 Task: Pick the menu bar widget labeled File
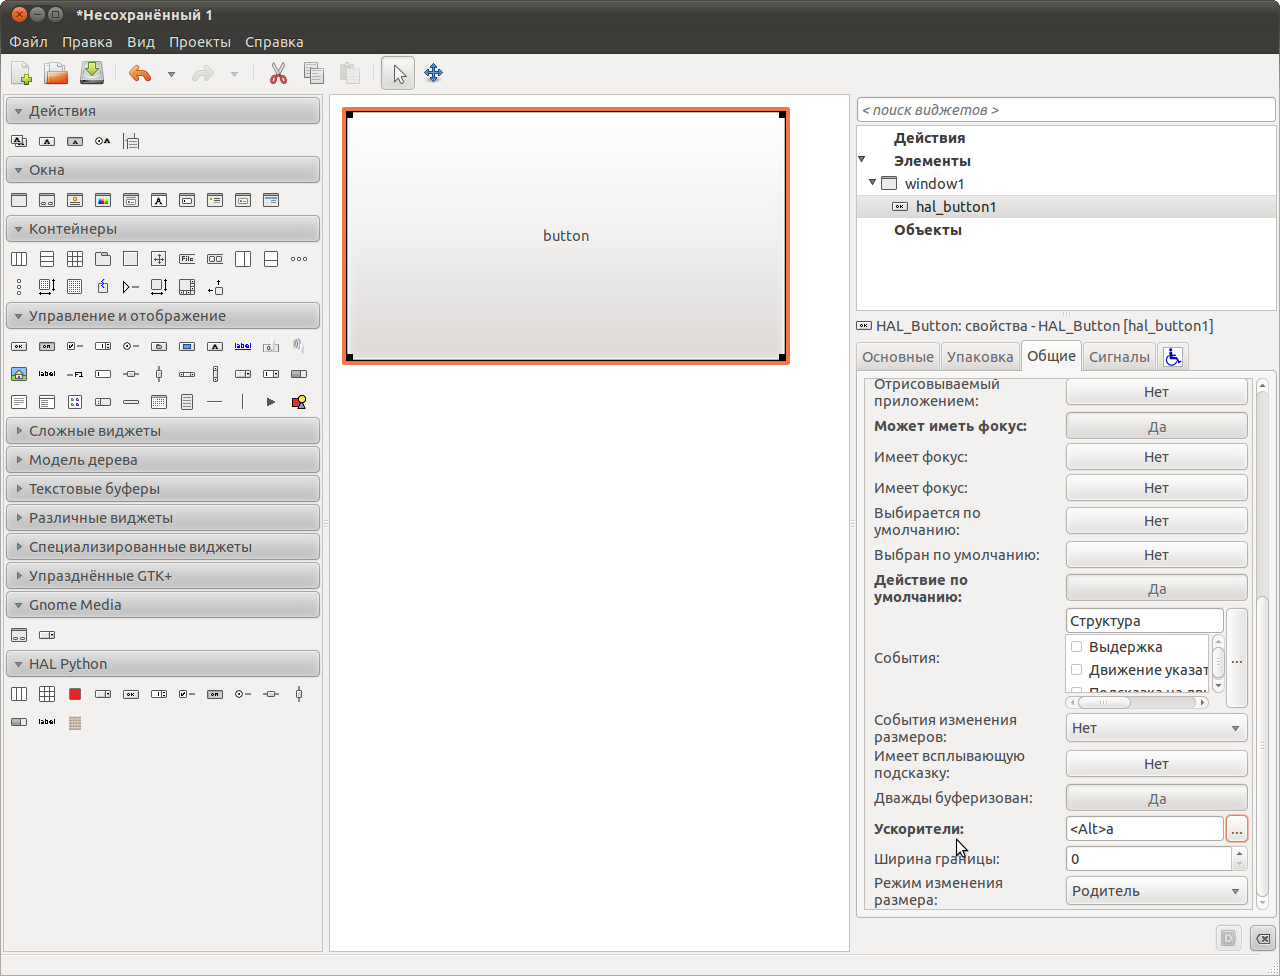tap(187, 259)
